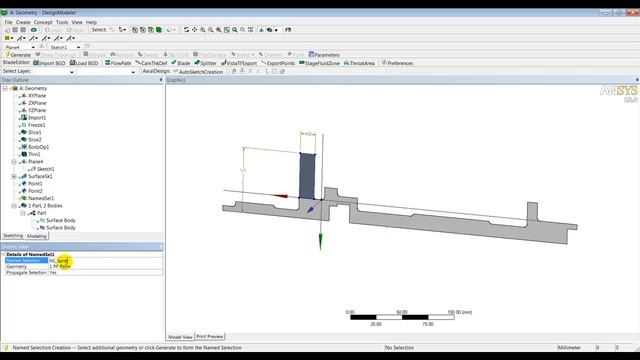Open the Create menu
Image resolution: width=640 pixels, height=360 pixels.
click(23, 22)
